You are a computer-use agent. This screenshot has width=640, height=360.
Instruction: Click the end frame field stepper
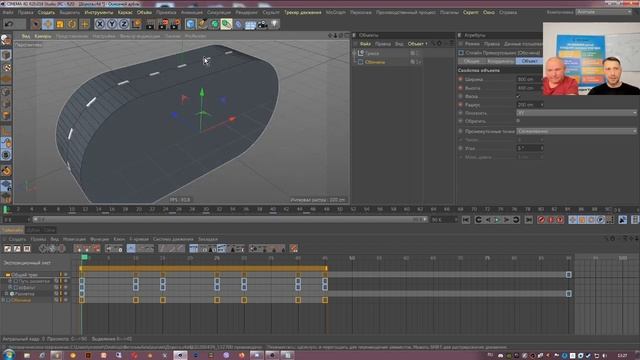coord(456,220)
